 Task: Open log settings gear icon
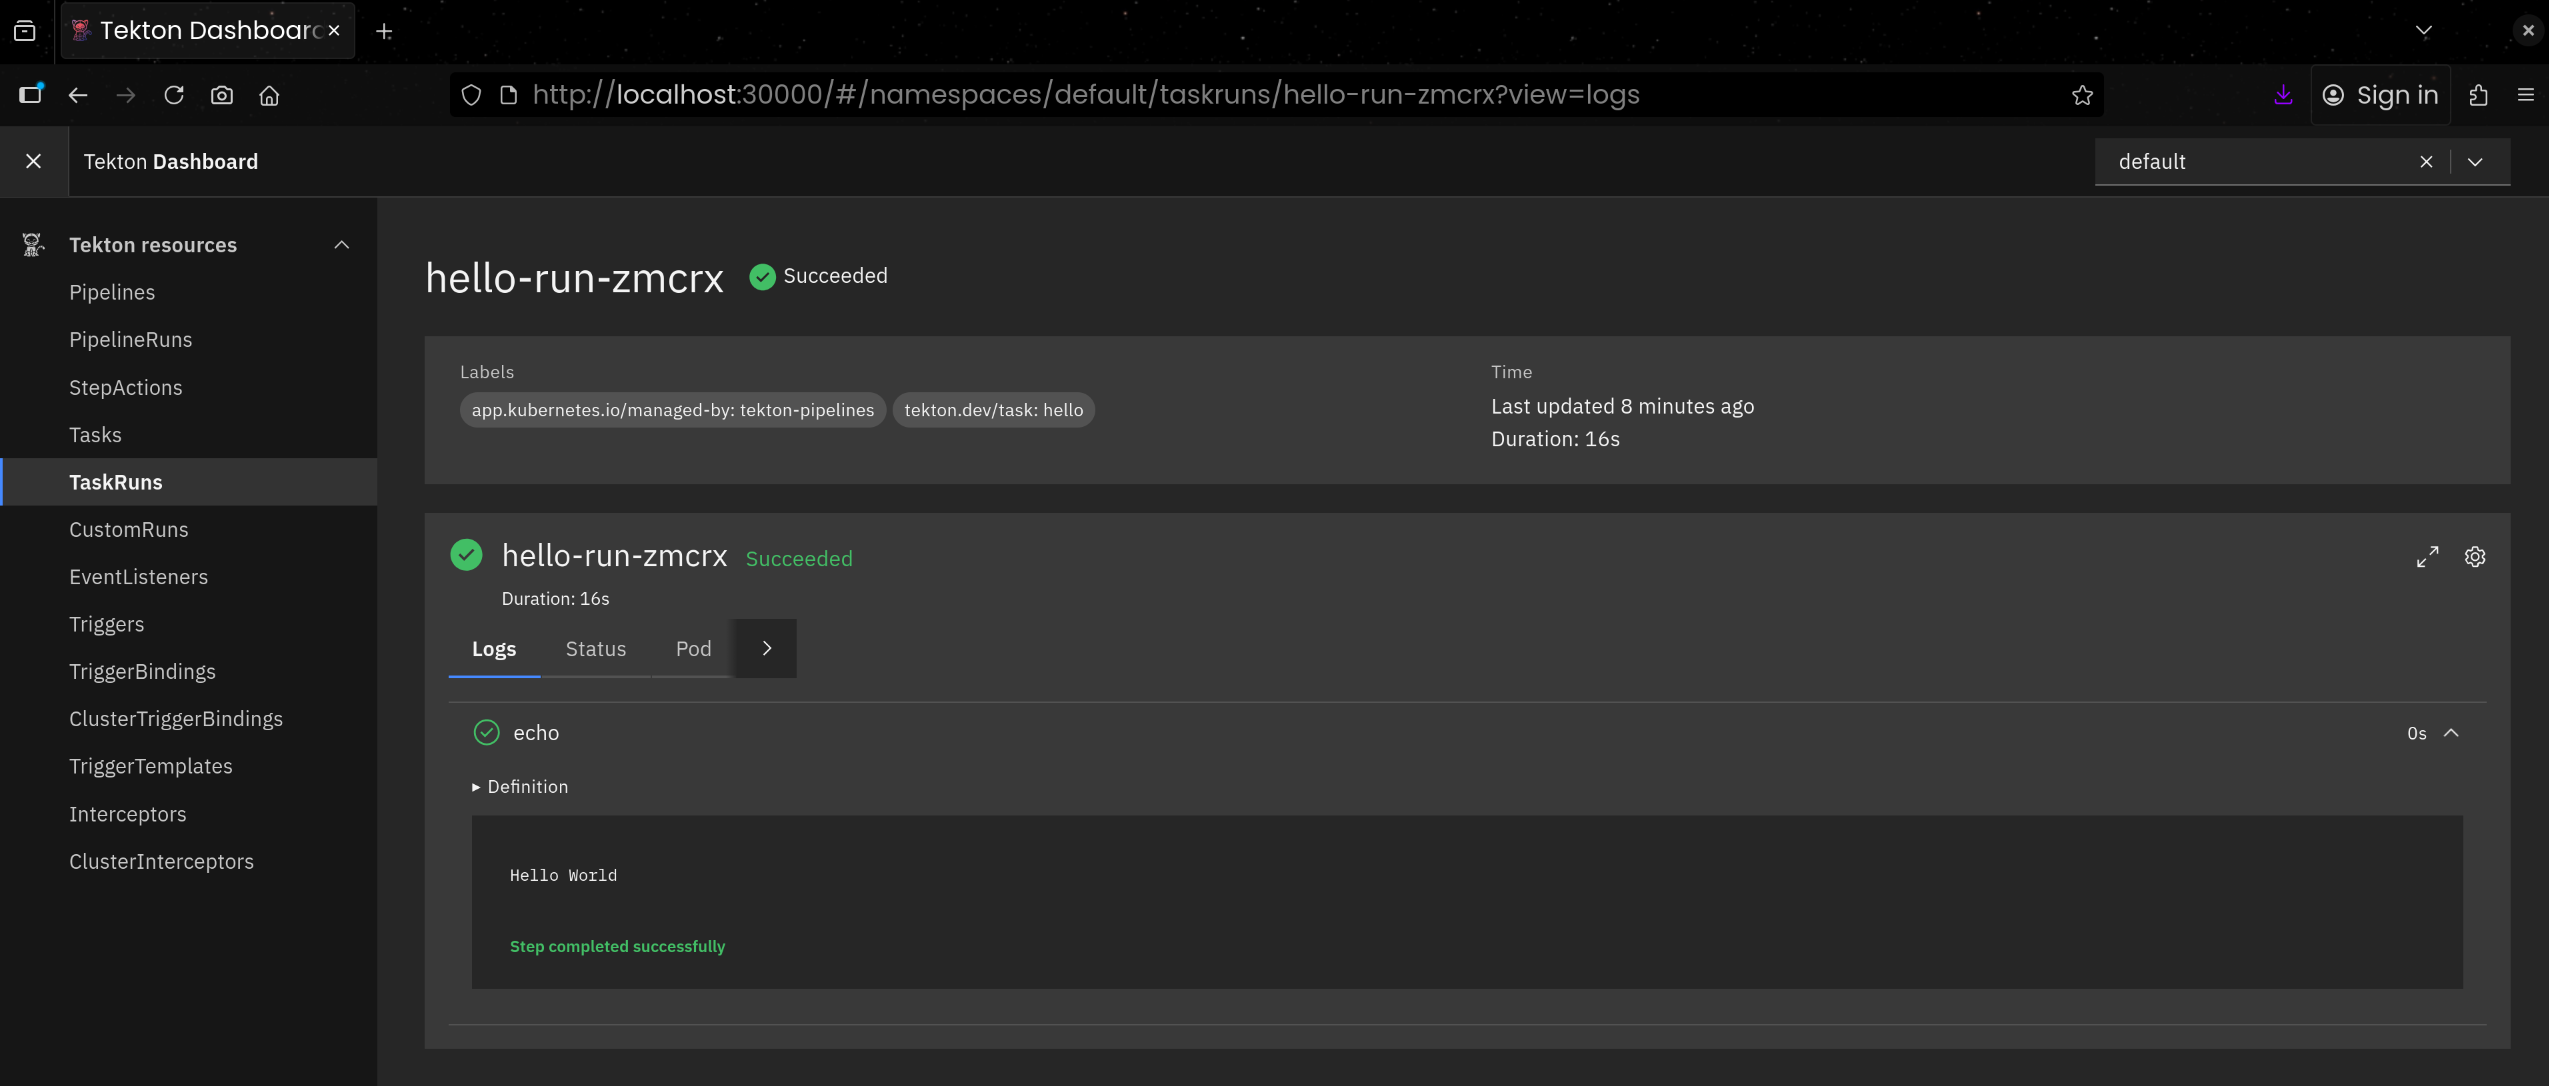tap(2474, 557)
